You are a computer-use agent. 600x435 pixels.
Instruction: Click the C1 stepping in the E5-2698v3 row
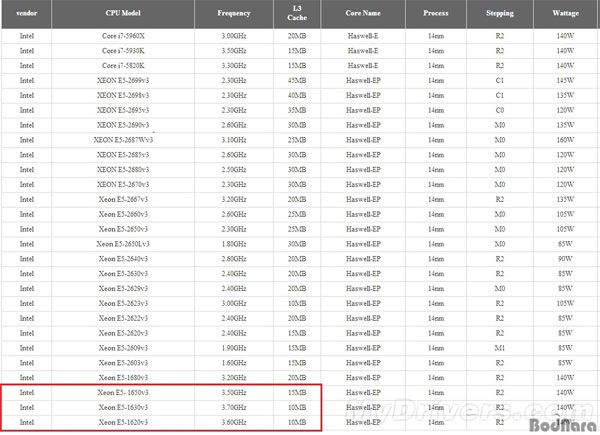click(x=500, y=96)
